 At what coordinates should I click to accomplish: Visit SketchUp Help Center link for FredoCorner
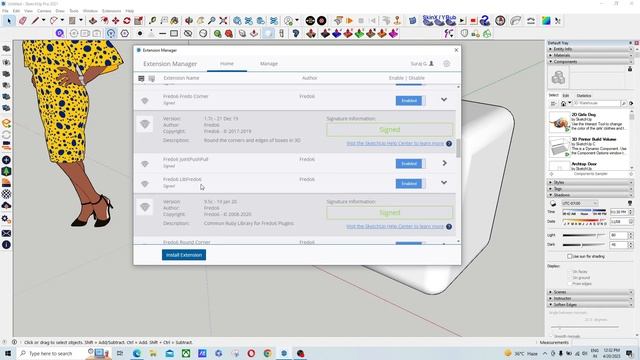coord(395,144)
